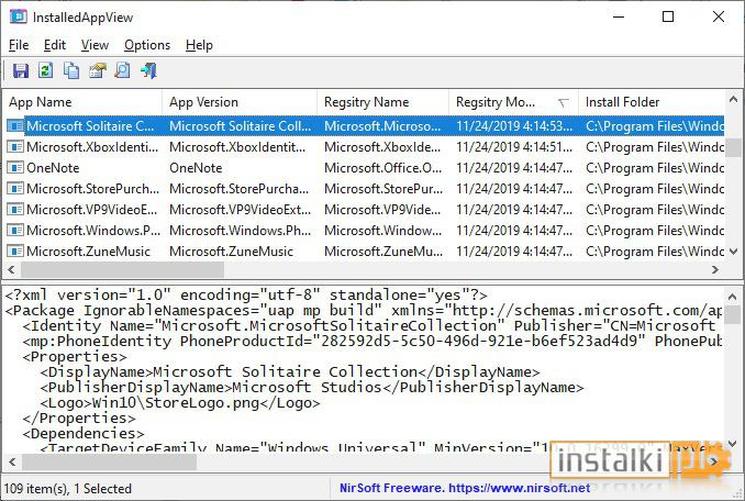Sort by the Regsitry Name column header
This screenshot has width=745, height=501.
(x=383, y=102)
